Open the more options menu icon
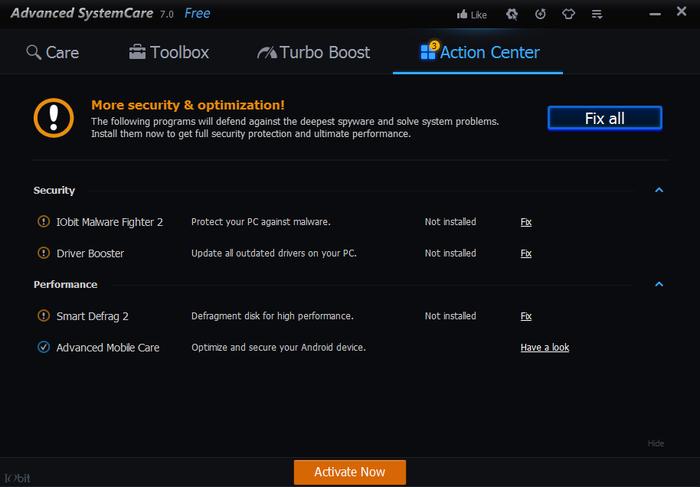 click(597, 15)
